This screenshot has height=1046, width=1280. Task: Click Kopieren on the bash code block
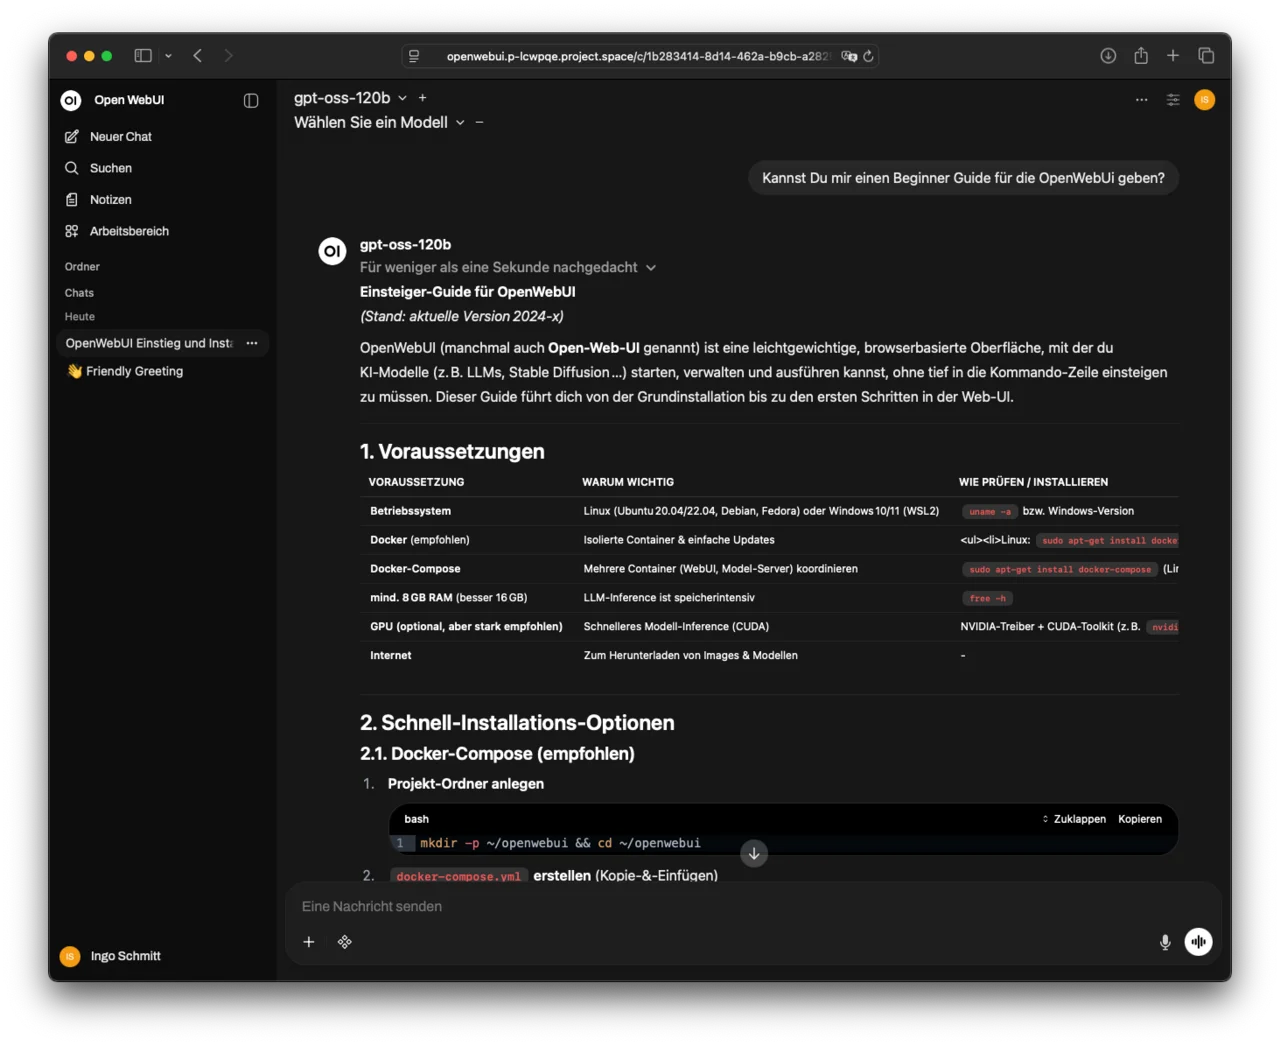(1139, 818)
